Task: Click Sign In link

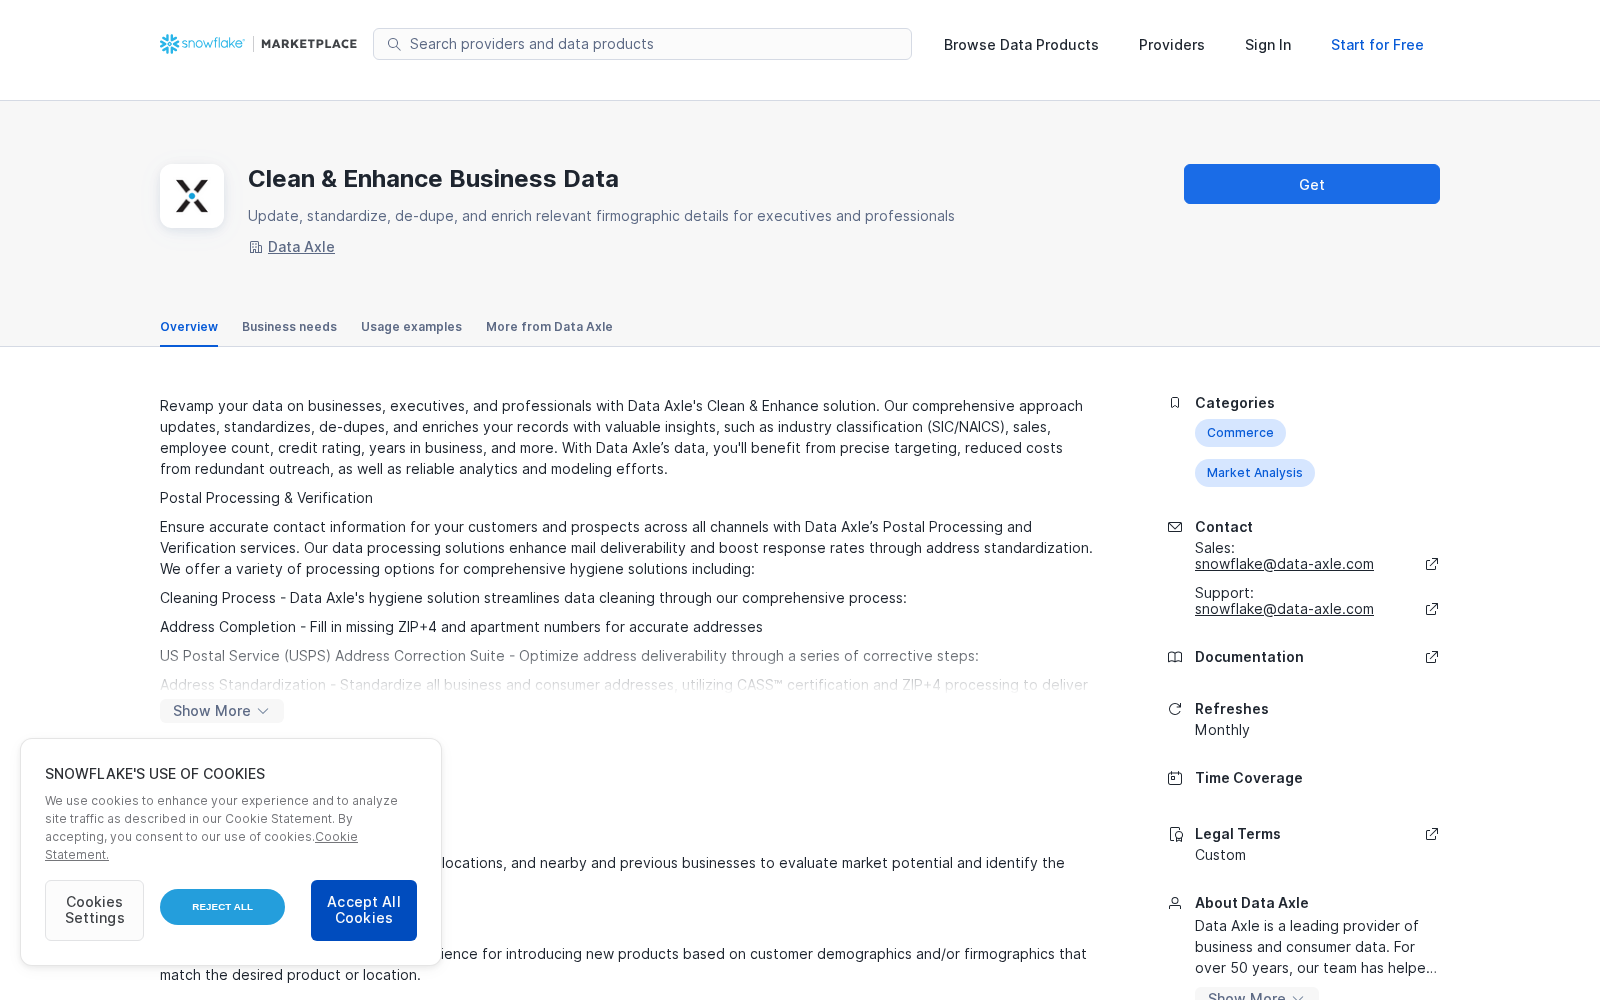Action: [x=1268, y=45]
